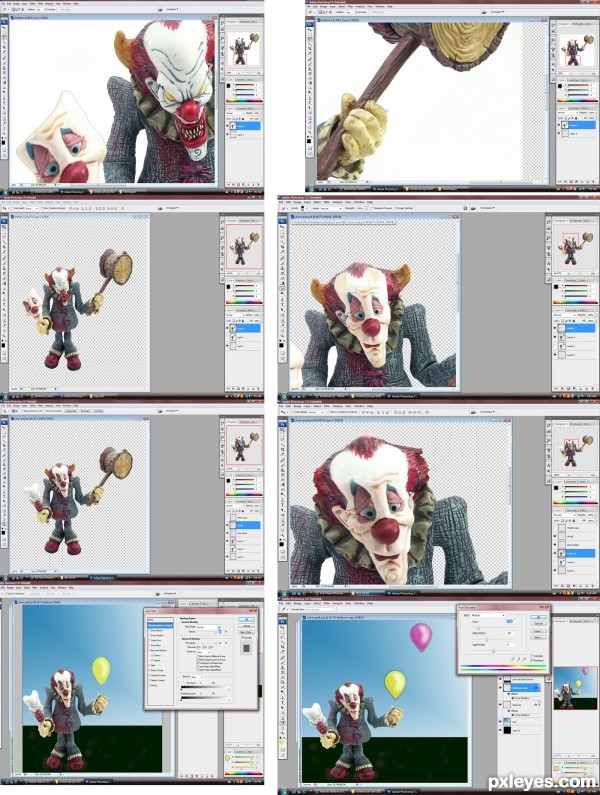600x795 pixels.
Task: Click the subtract-from-sample eyedropper in the Hue/Saturation dialog
Action: tap(524, 659)
